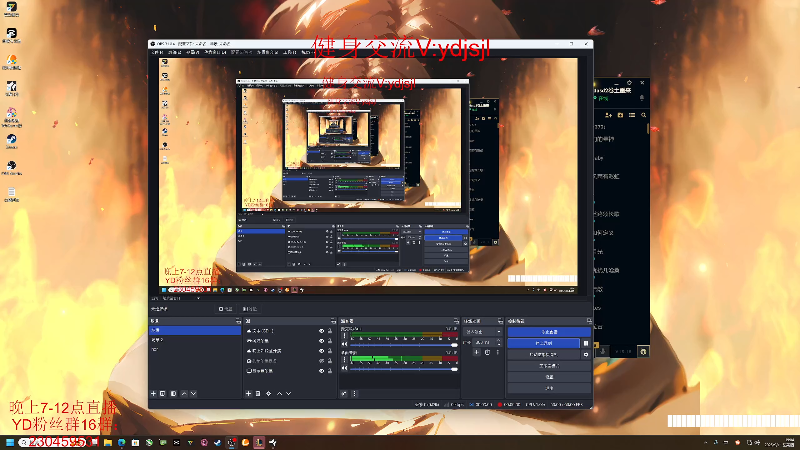
Task: Move the scene up in Scenes panel
Action: [x=184, y=393]
